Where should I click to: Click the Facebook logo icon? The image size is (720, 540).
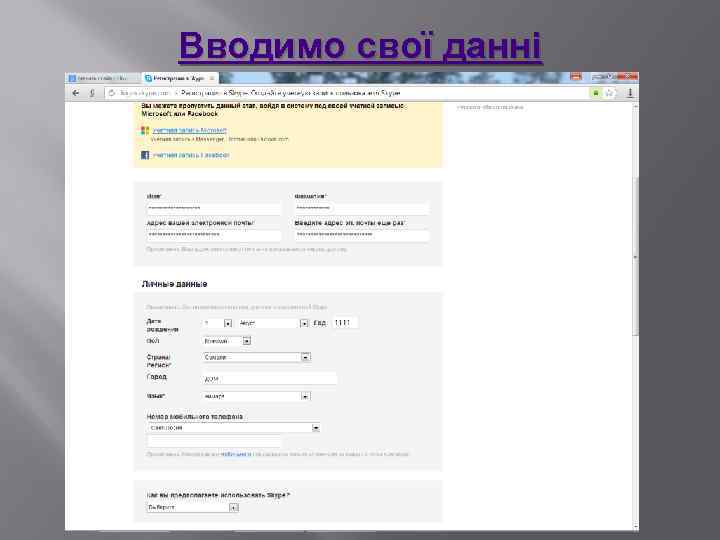(145, 155)
